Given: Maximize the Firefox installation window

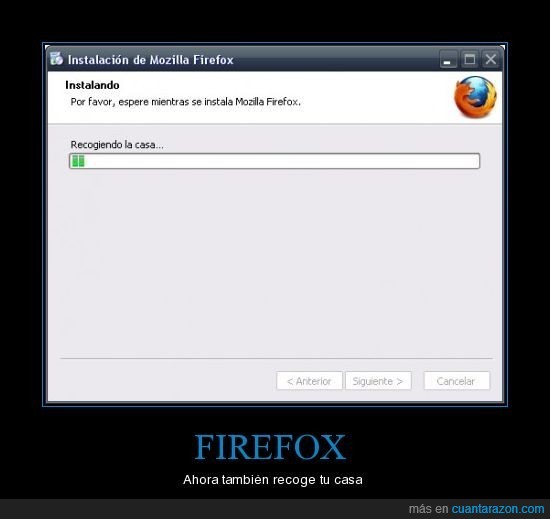Looking at the screenshot, I should (469, 59).
